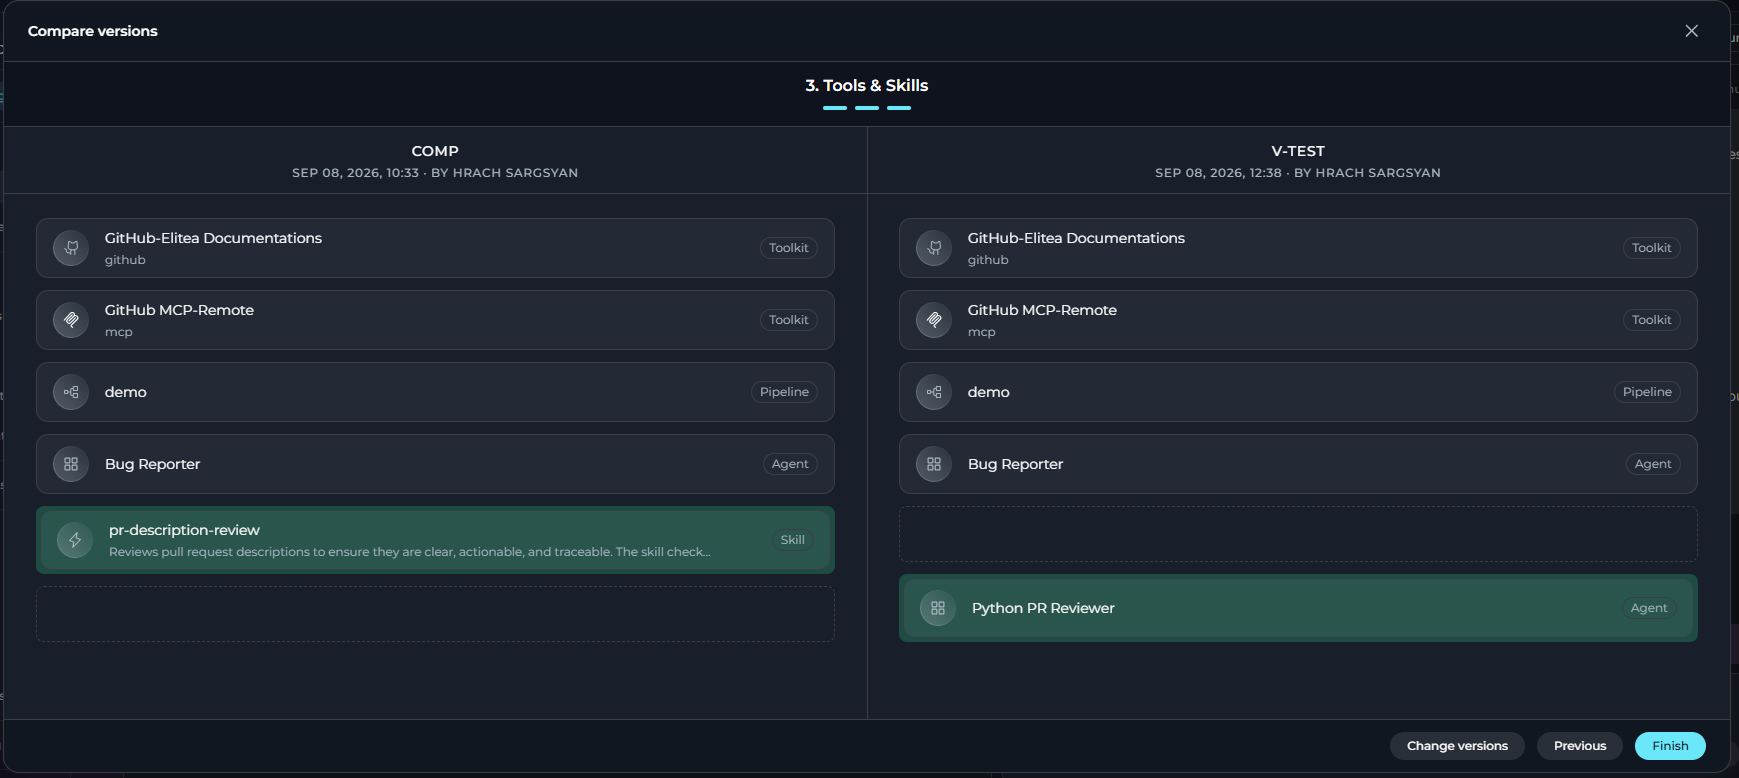Click Toolkit badge on COMP GitHub MCP-Remote
The width and height of the screenshot is (1739, 778).
789,320
